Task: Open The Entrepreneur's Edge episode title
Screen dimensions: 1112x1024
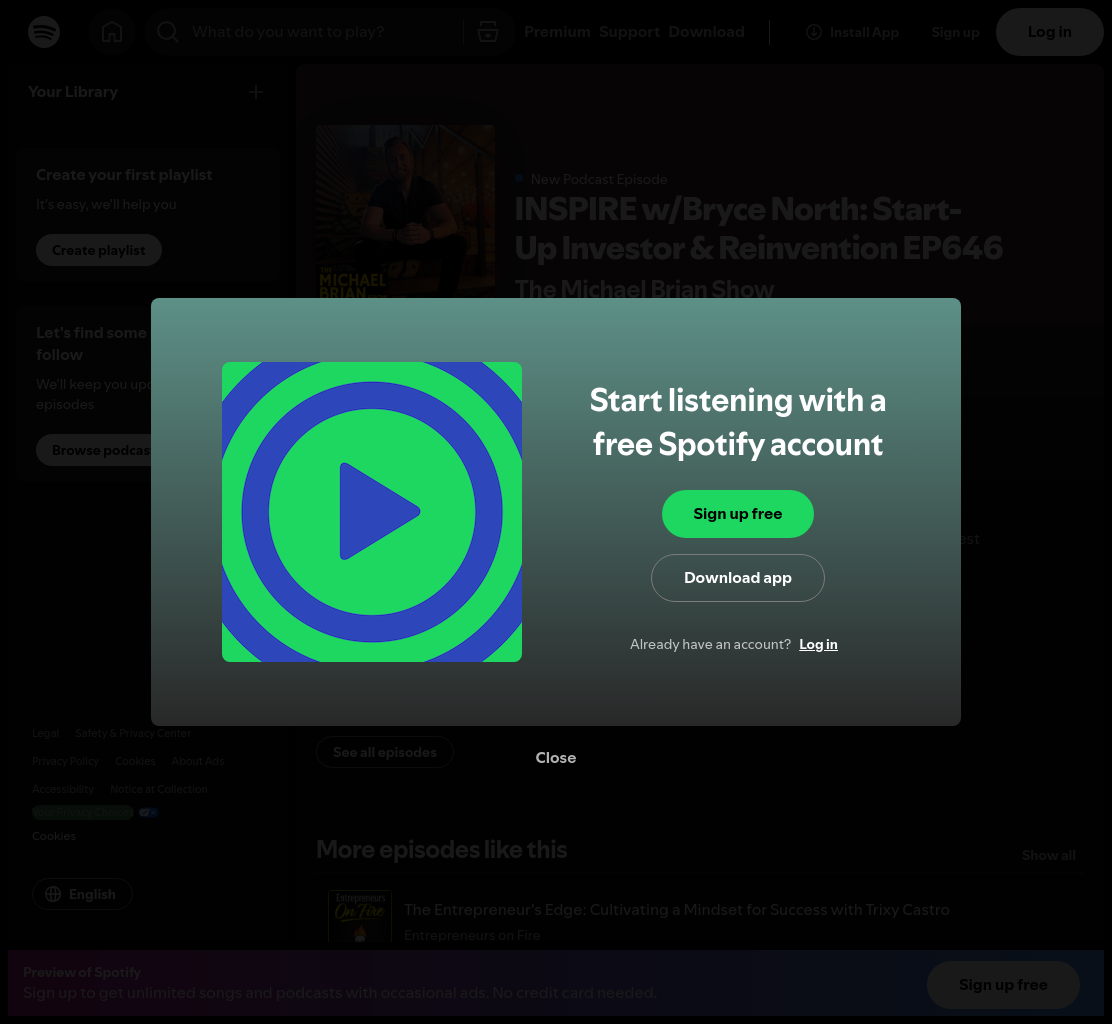Action: (x=677, y=910)
